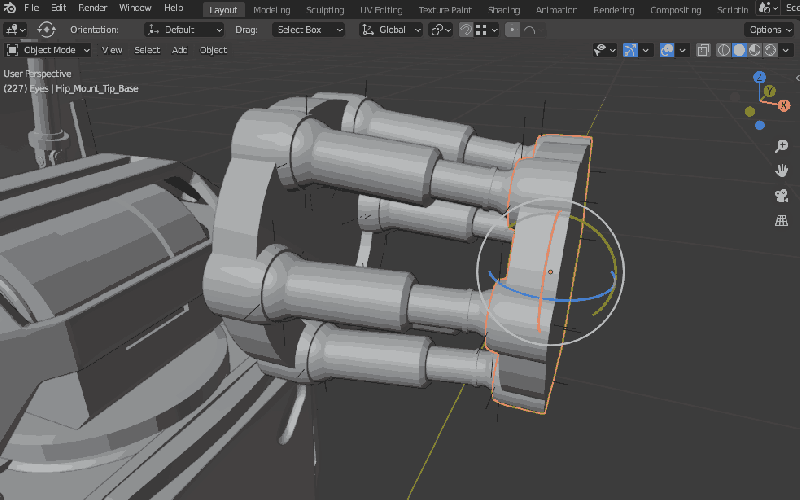Open the Global transform orientation dropdown
Viewport: 800px width, 500px height.
click(x=391, y=30)
